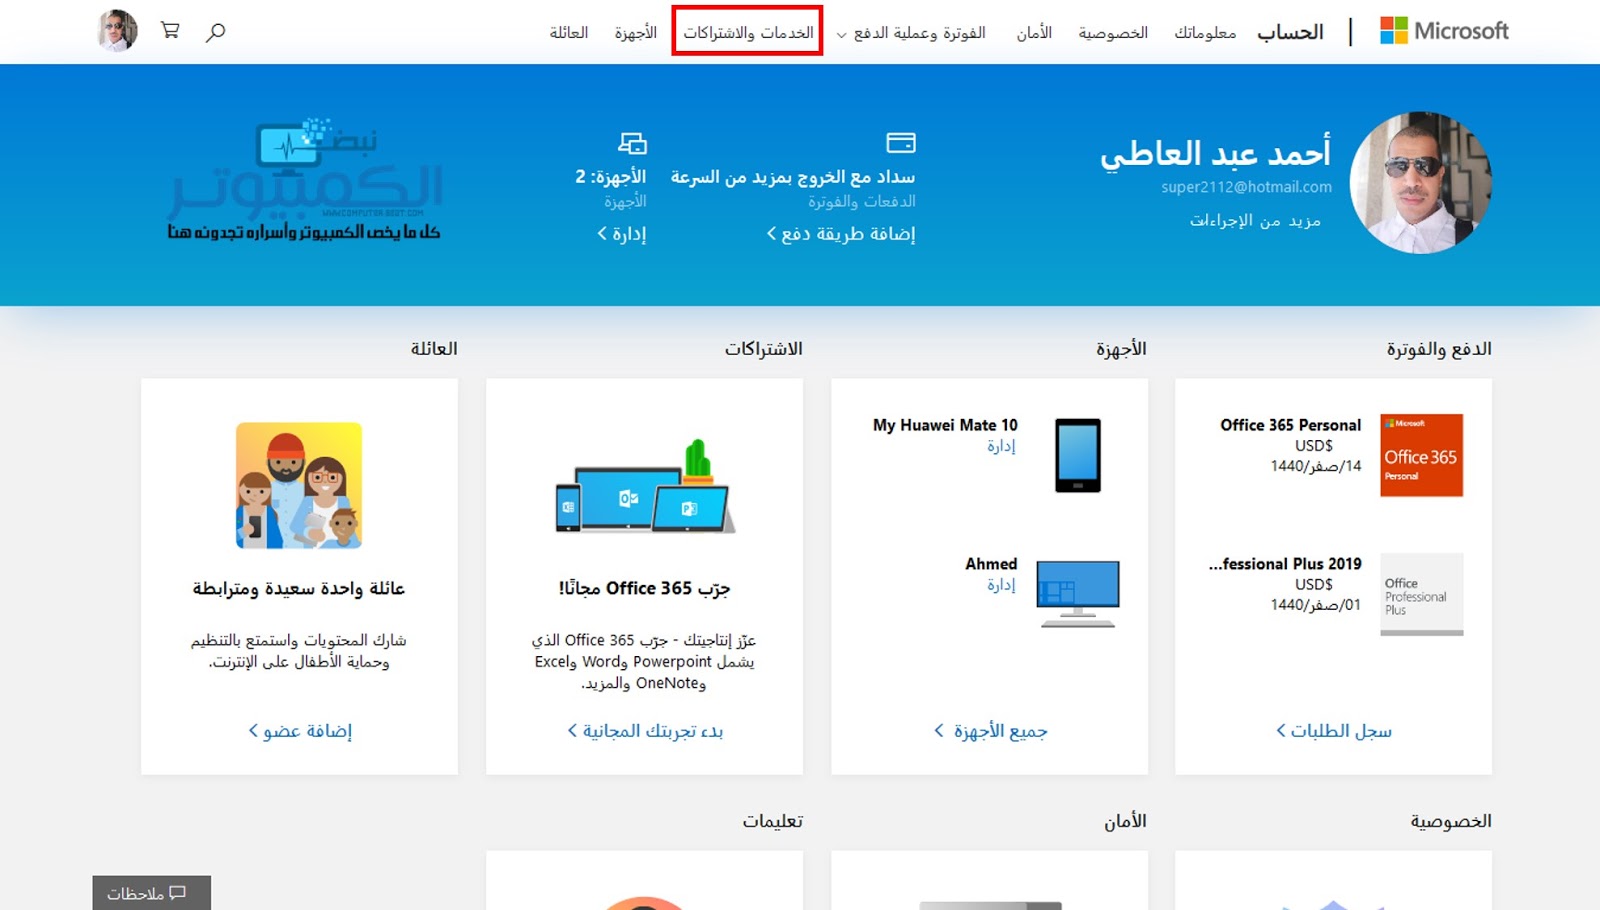
Task: Select الأمان in the navigation menu
Action: (x=1035, y=32)
